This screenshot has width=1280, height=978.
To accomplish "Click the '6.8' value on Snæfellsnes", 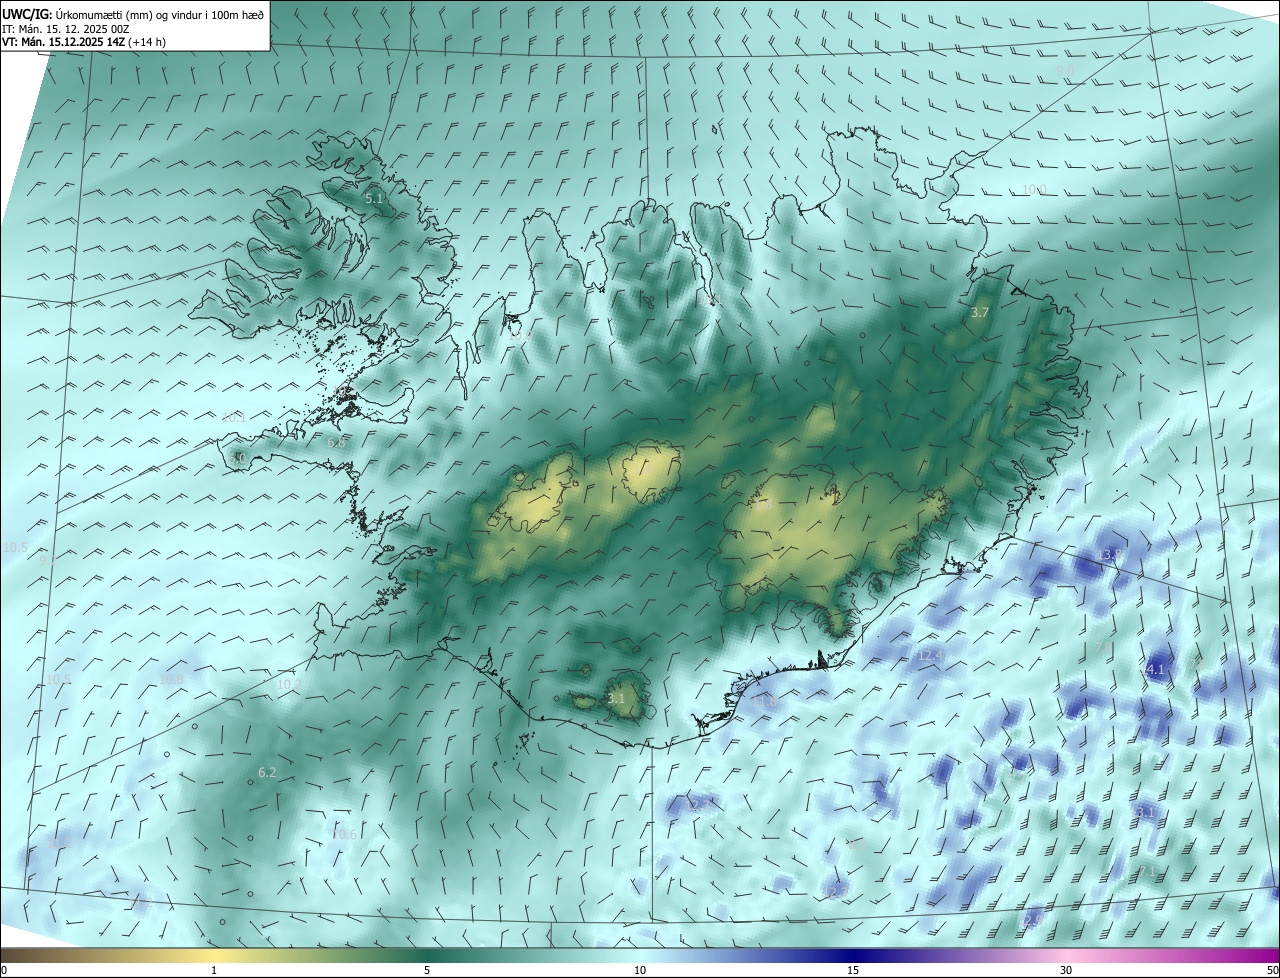I will tap(336, 442).
